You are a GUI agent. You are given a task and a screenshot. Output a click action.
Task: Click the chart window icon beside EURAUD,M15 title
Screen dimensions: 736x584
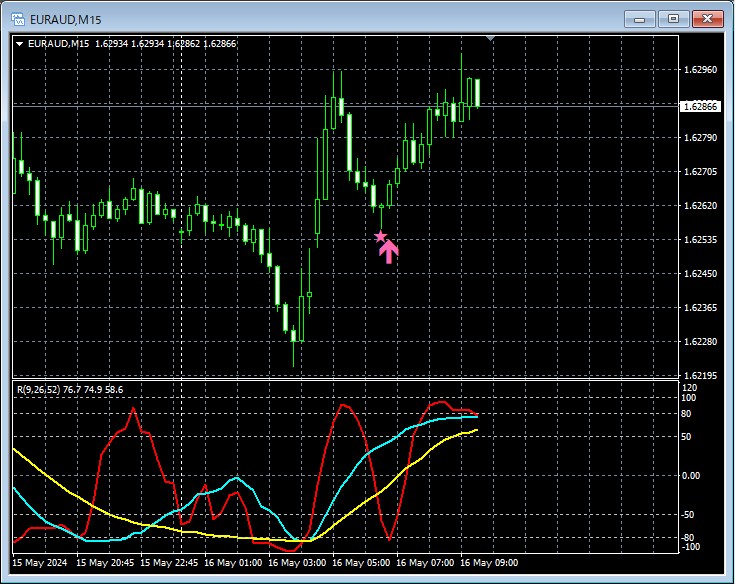[18, 19]
